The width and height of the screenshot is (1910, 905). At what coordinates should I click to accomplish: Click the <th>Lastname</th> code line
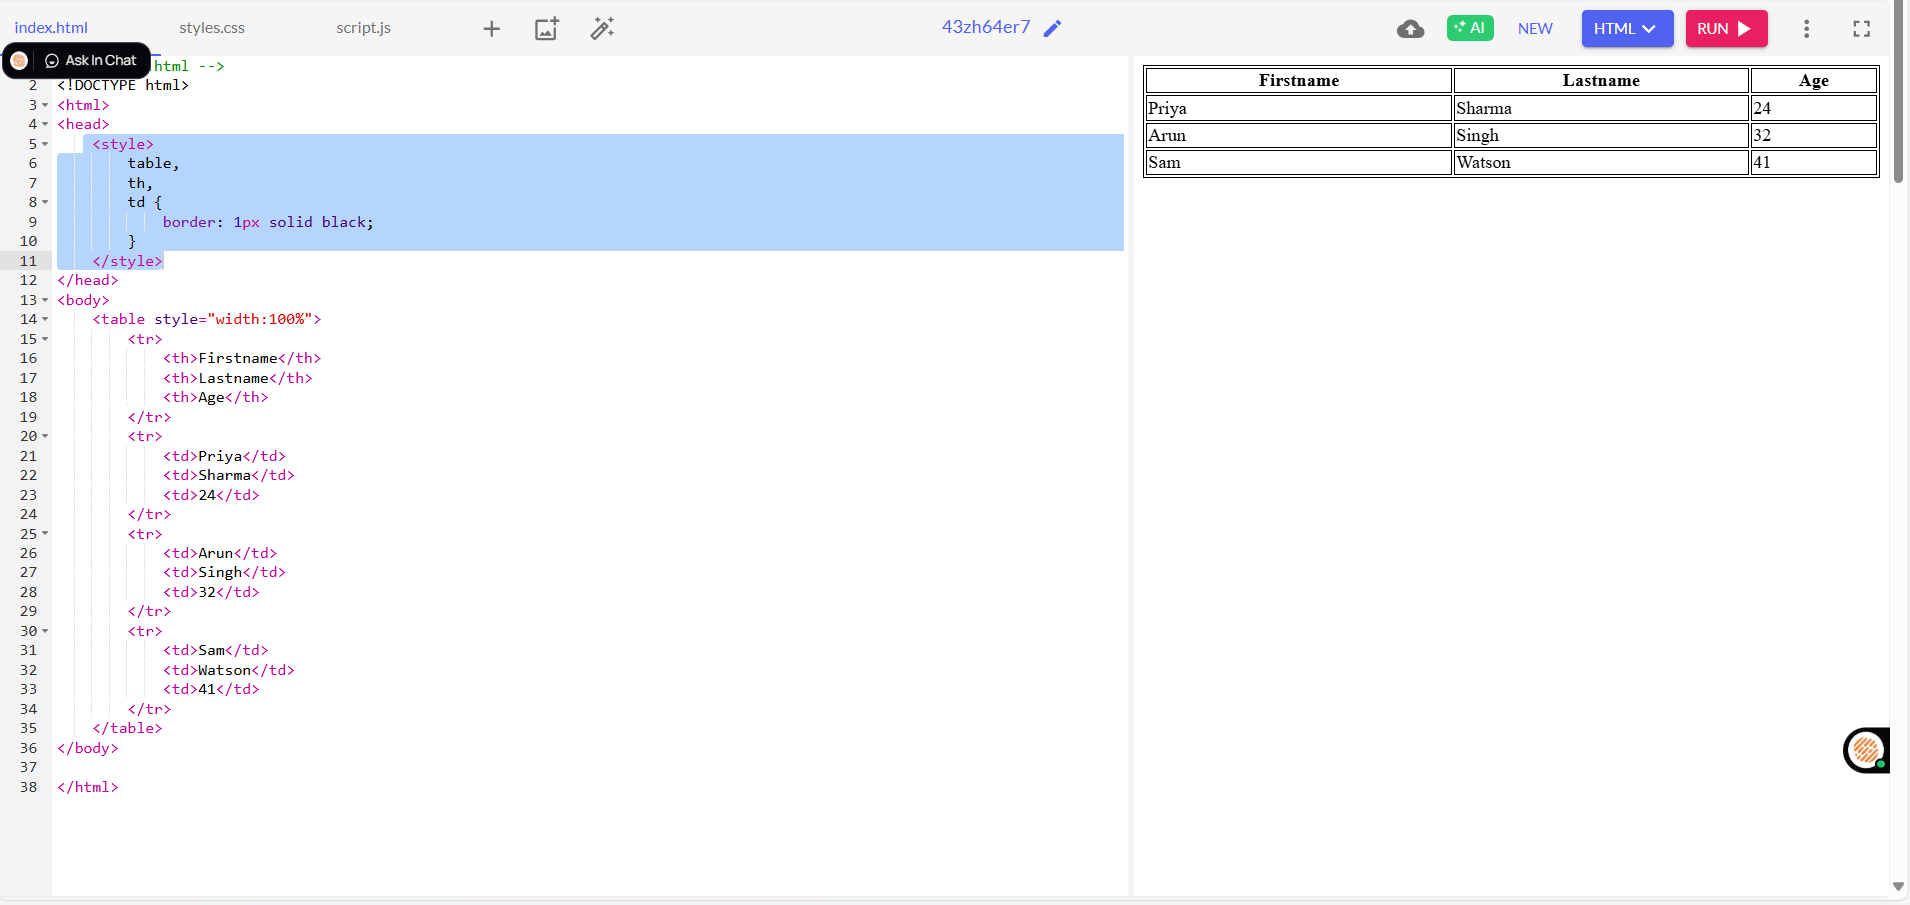click(x=238, y=379)
